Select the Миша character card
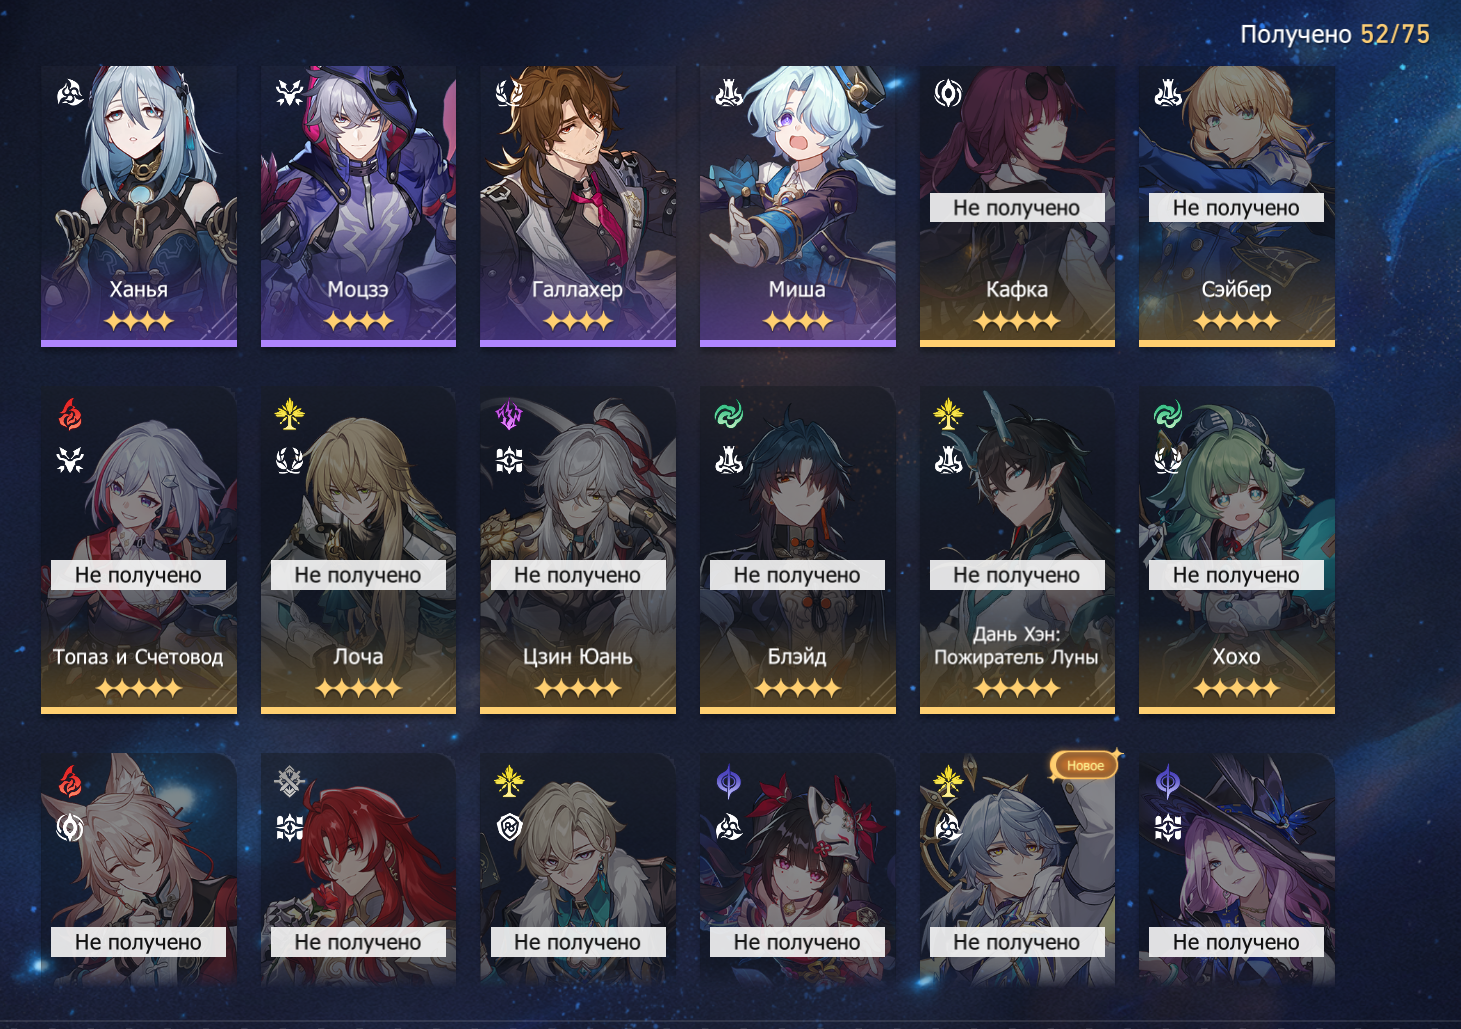The height and width of the screenshot is (1029, 1461). pyautogui.click(x=797, y=206)
